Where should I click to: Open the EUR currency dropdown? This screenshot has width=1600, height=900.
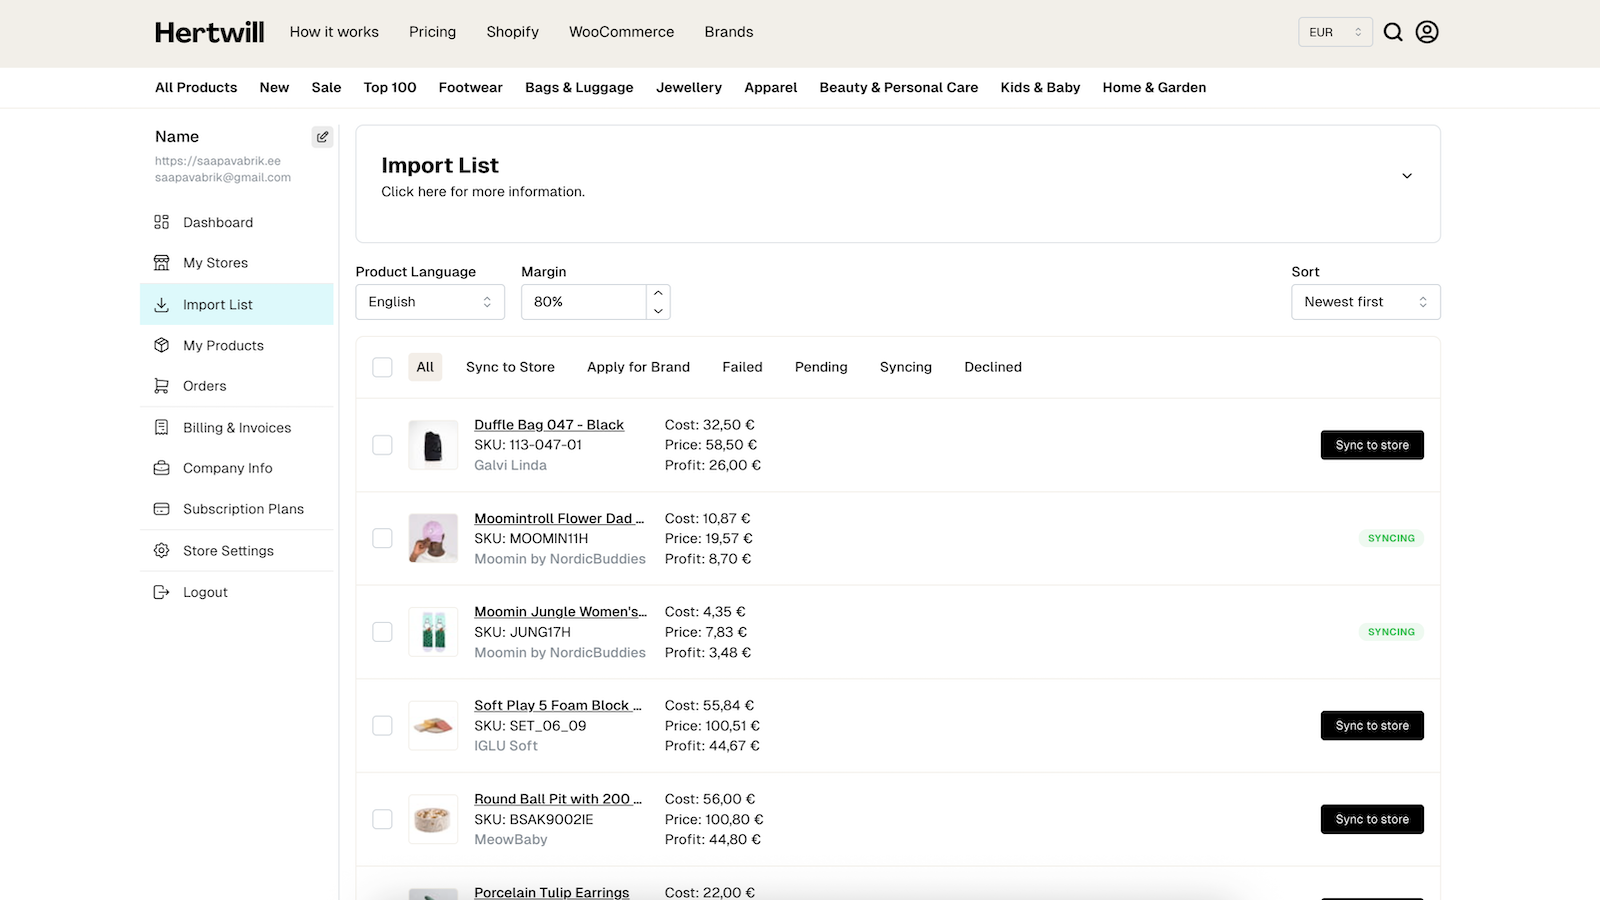tap(1335, 32)
